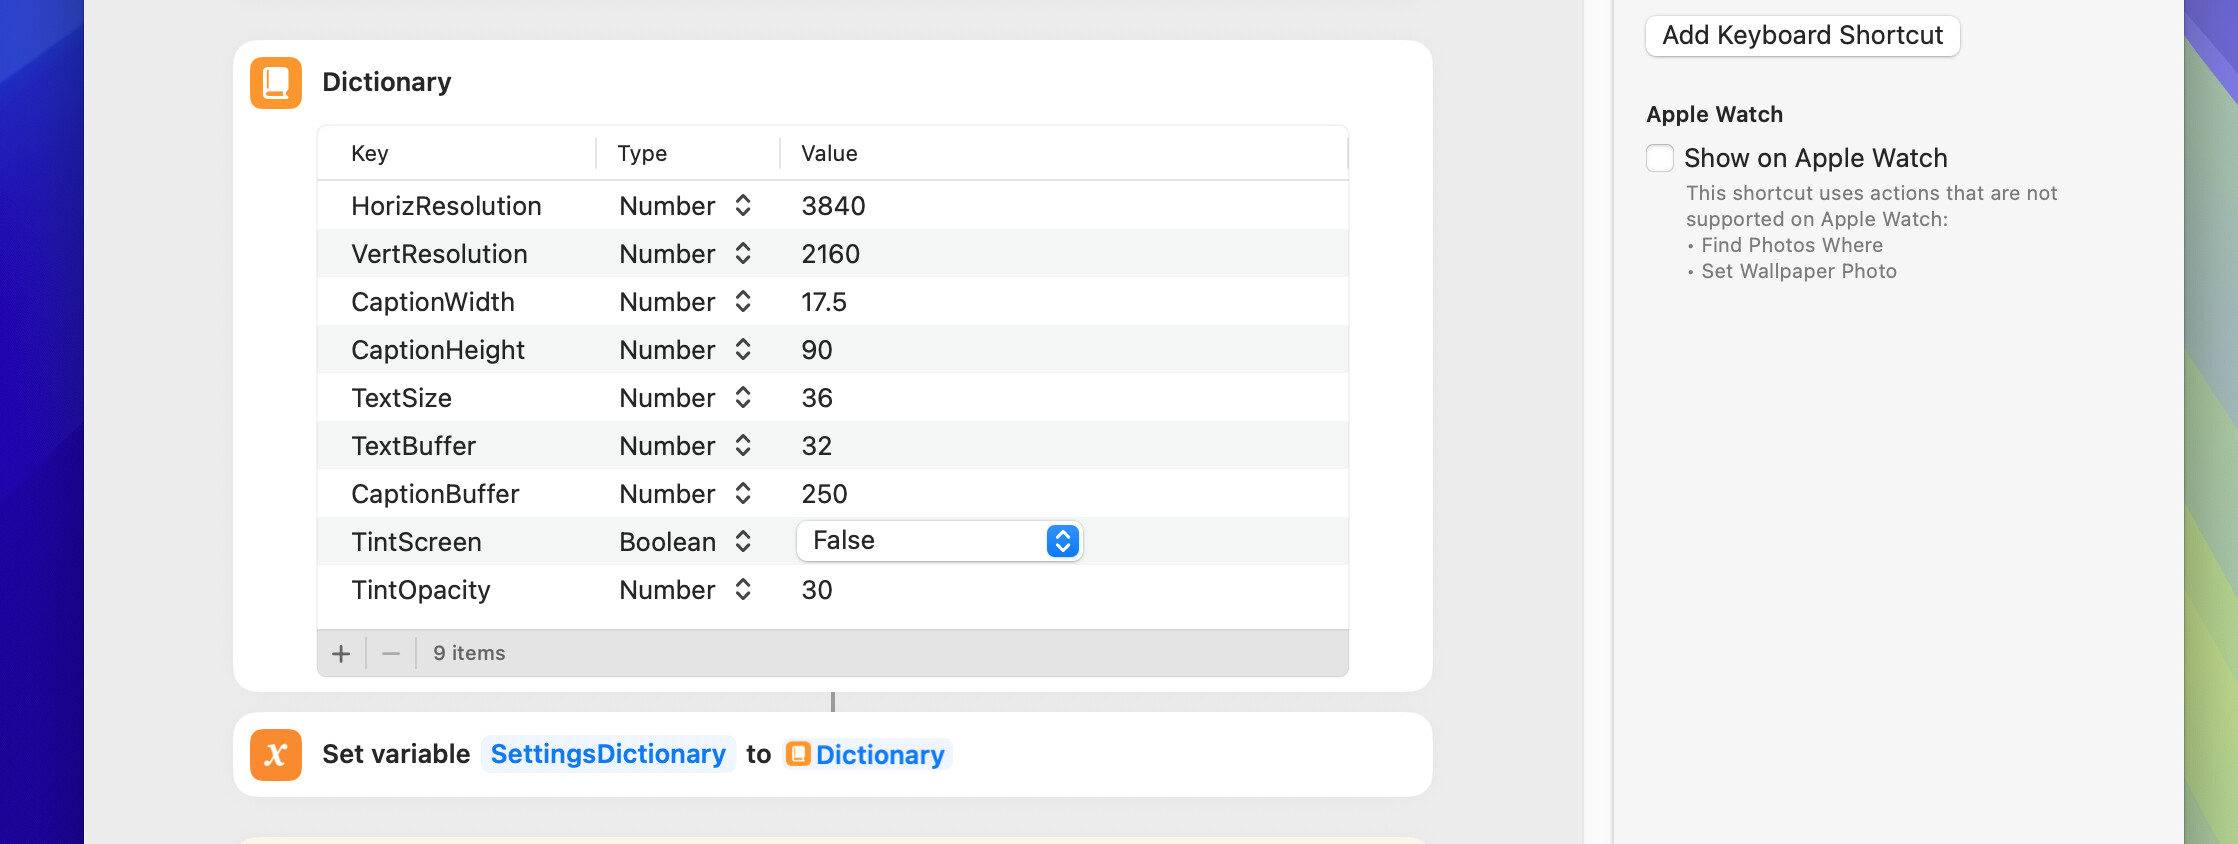Open the TintOpacity type selector
The height and width of the screenshot is (844, 2238).
(685, 590)
